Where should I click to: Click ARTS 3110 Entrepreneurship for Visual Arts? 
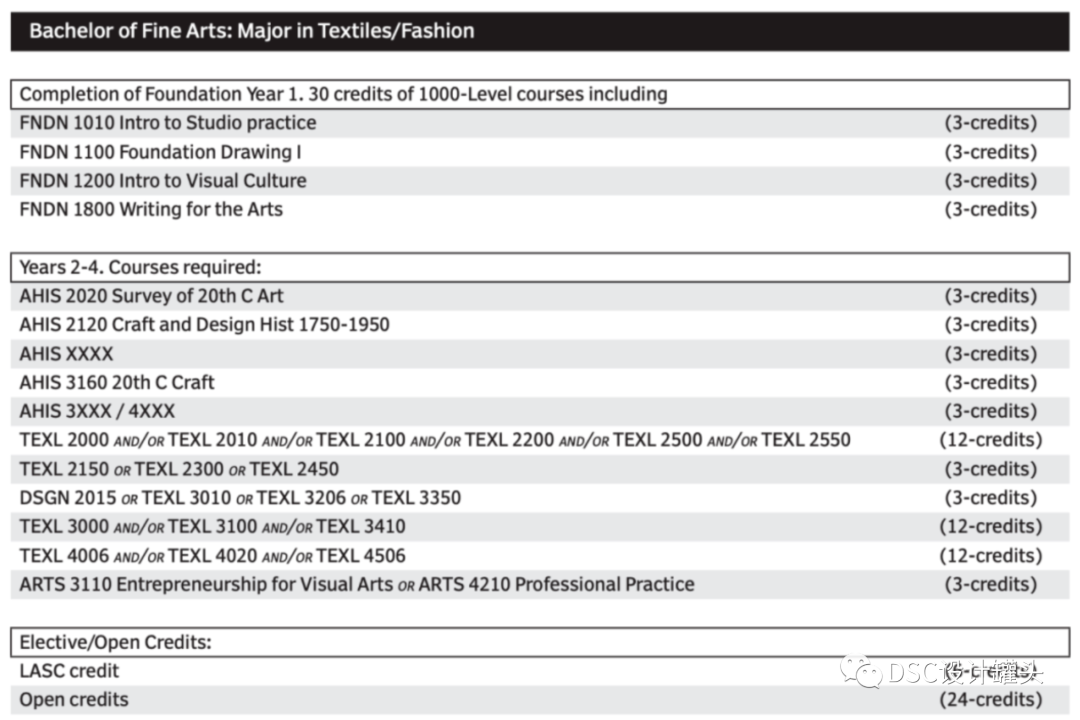tap(206, 584)
